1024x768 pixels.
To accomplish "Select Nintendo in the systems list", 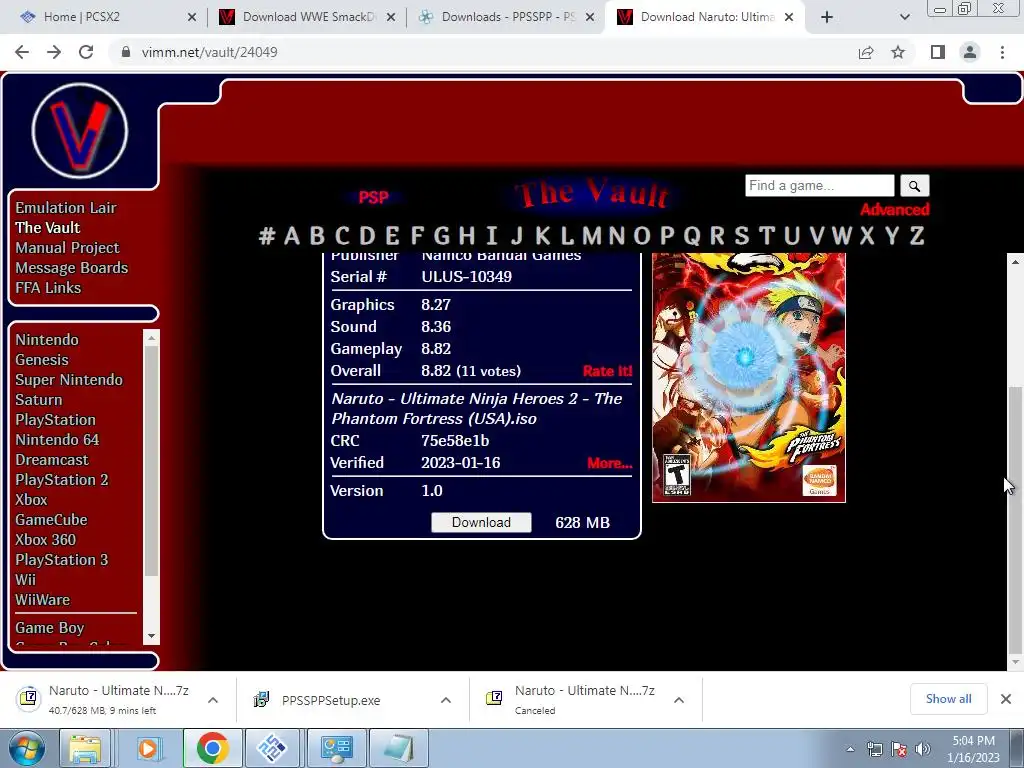I will (47, 340).
